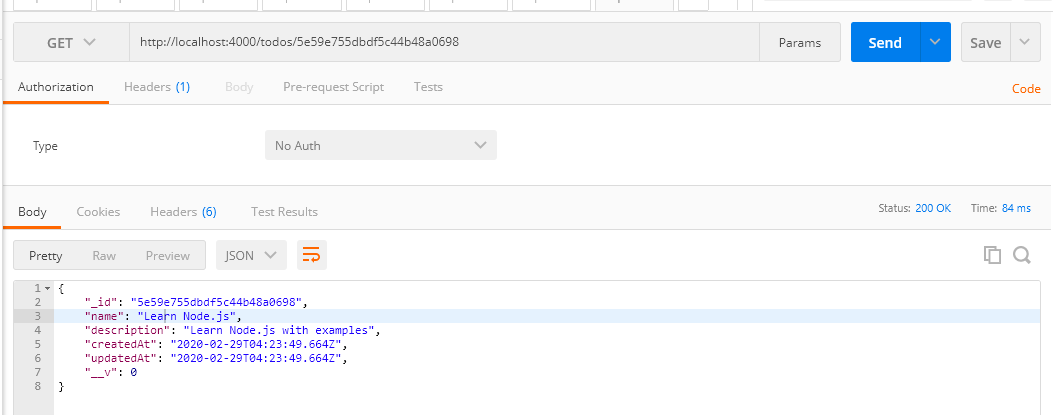Viewport: 1053px width, 415px height.
Task: Click the request URL field
Action: click(445, 42)
